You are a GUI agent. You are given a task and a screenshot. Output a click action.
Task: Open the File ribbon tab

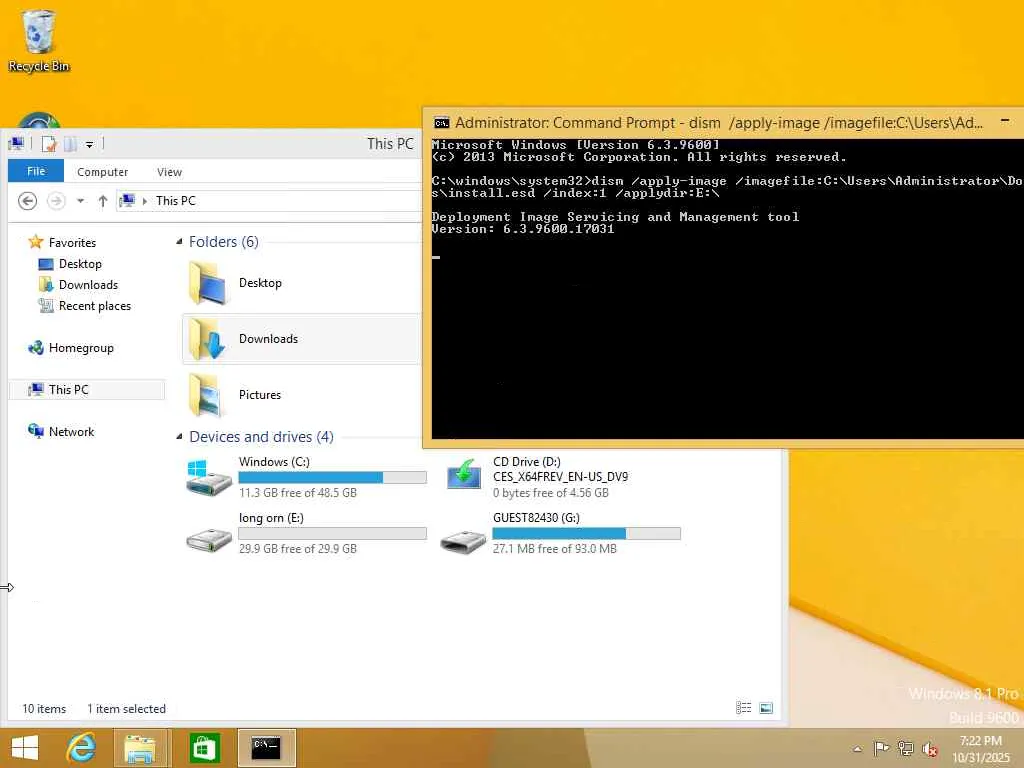coord(36,171)
